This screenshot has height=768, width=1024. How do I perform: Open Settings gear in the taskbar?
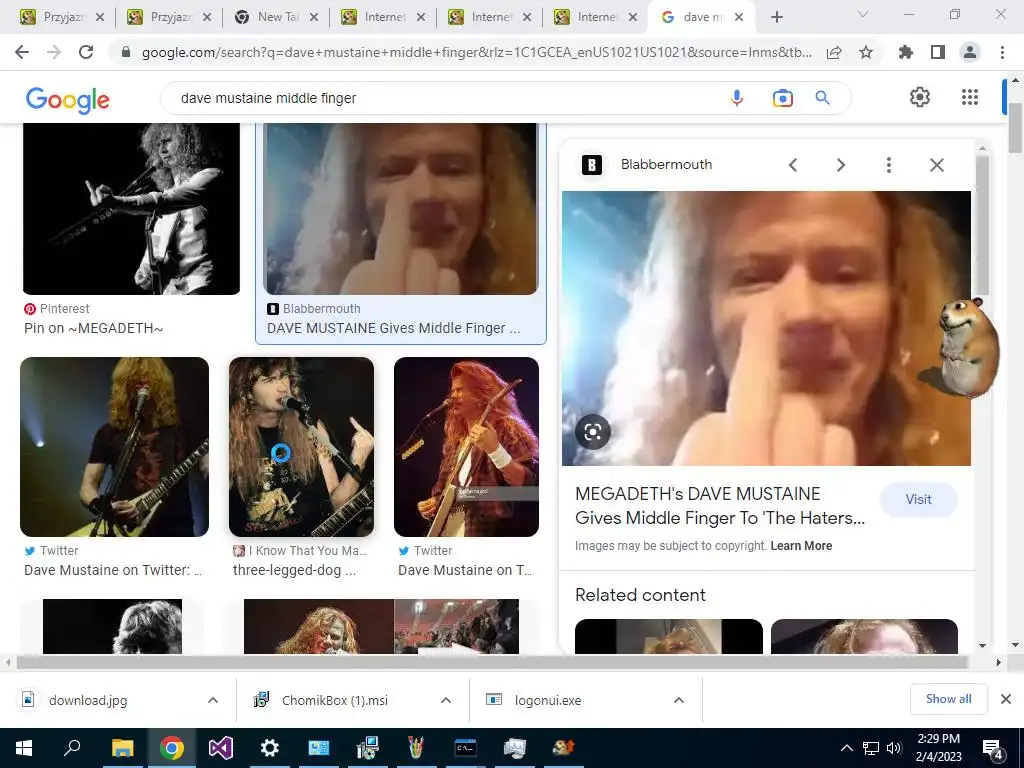[x=270, y=748]
